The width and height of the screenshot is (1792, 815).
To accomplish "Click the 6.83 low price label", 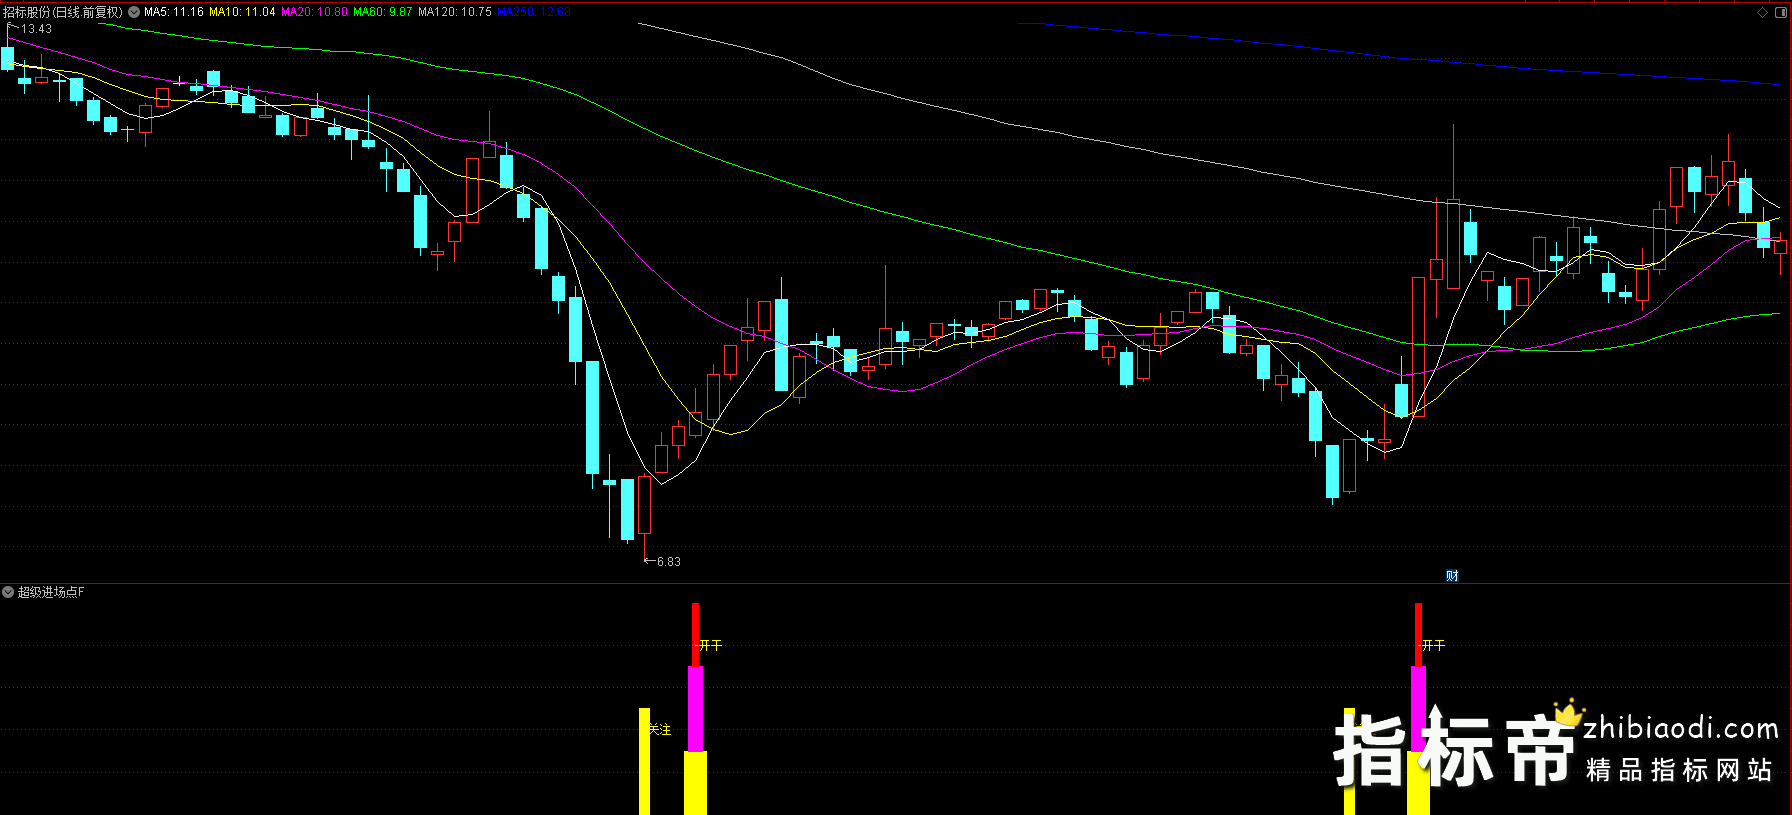I will pyautogui.click(x=668, y=562).
